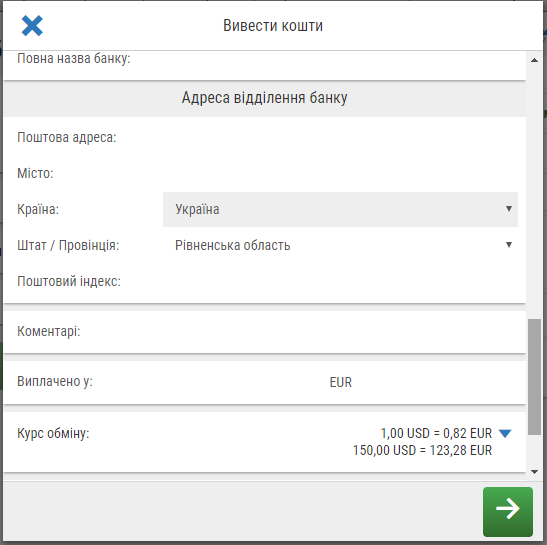Click the Повна назва банку field
Viewport: 547px width, 545px height.
(340, 59)
